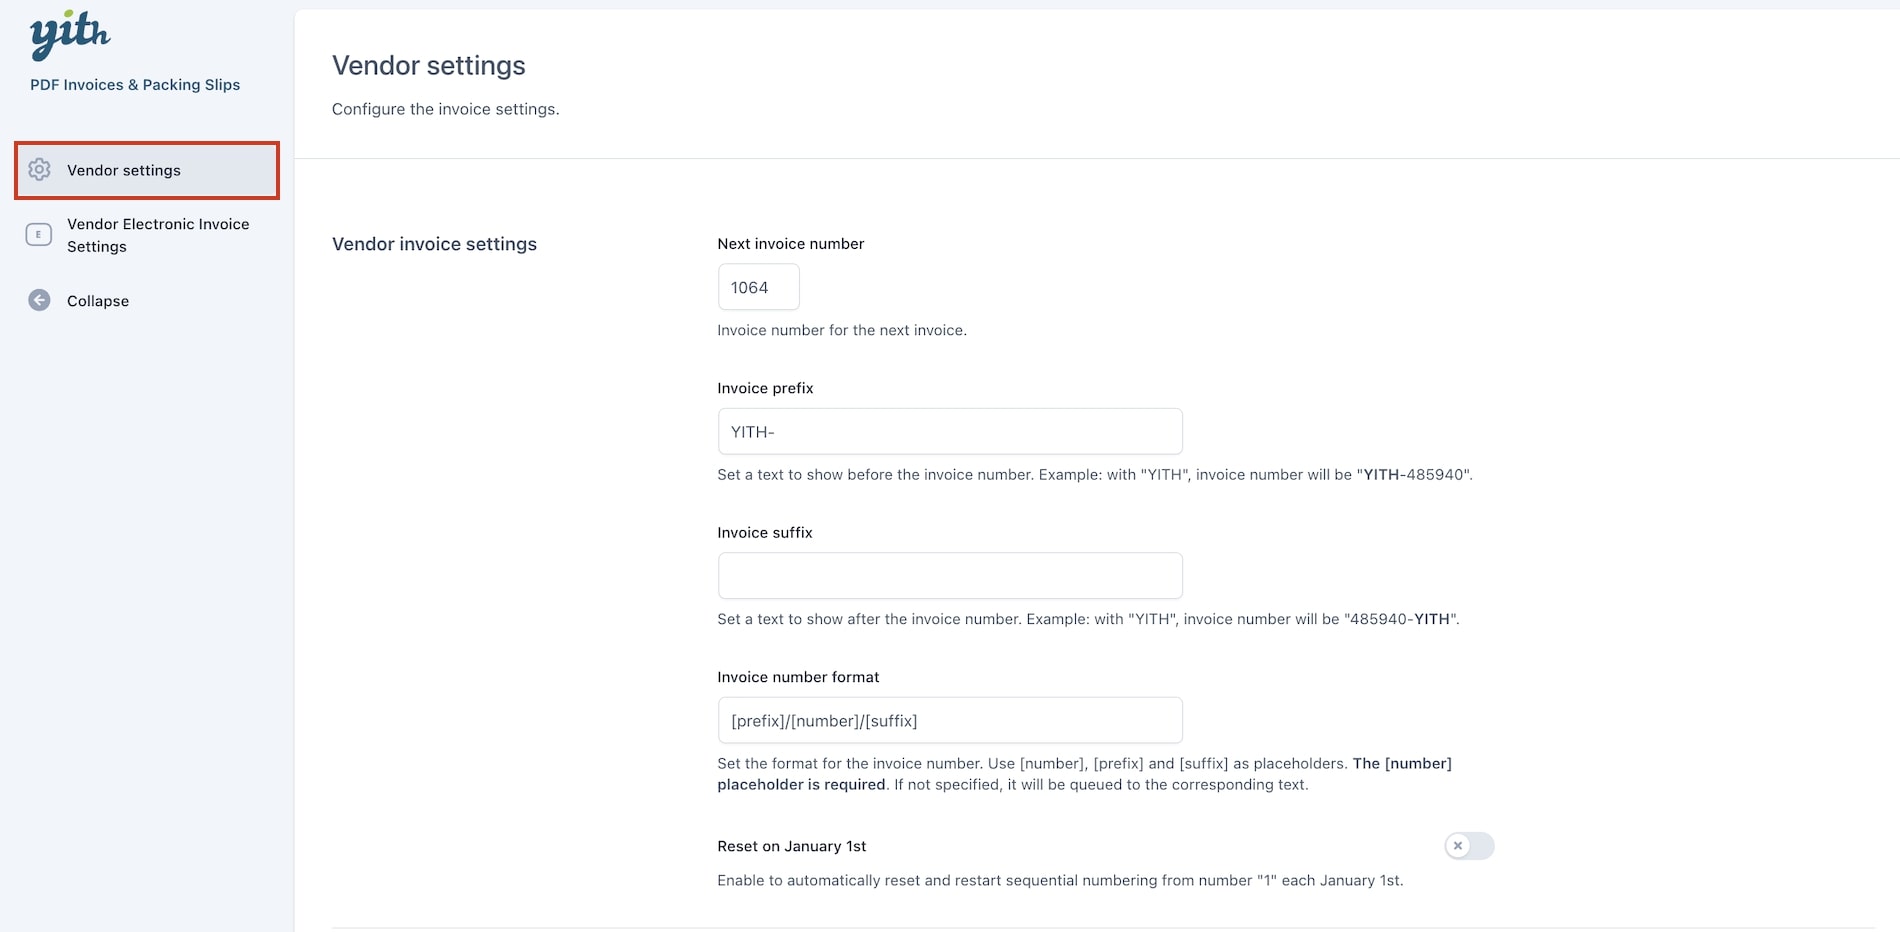Click 'Configure the invoice settings.' text

[446, 109]
